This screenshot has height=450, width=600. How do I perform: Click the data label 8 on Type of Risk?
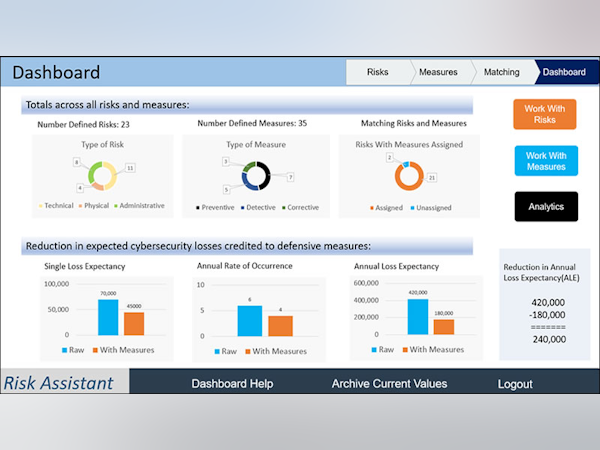[x=77, y=162]
